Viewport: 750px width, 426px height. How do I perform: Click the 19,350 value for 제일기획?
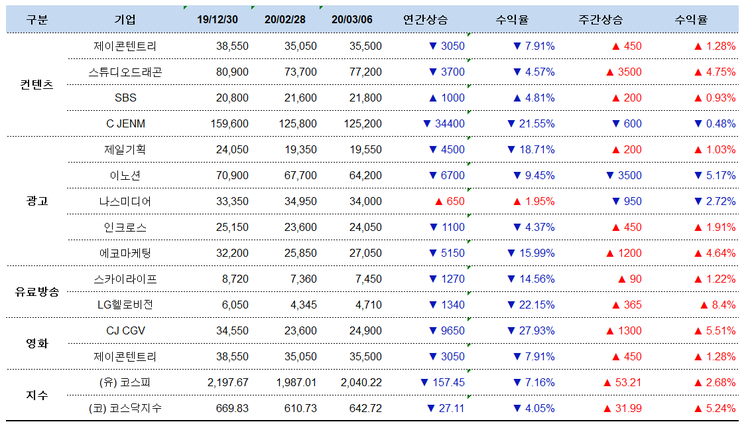click(x=300, y=150)
